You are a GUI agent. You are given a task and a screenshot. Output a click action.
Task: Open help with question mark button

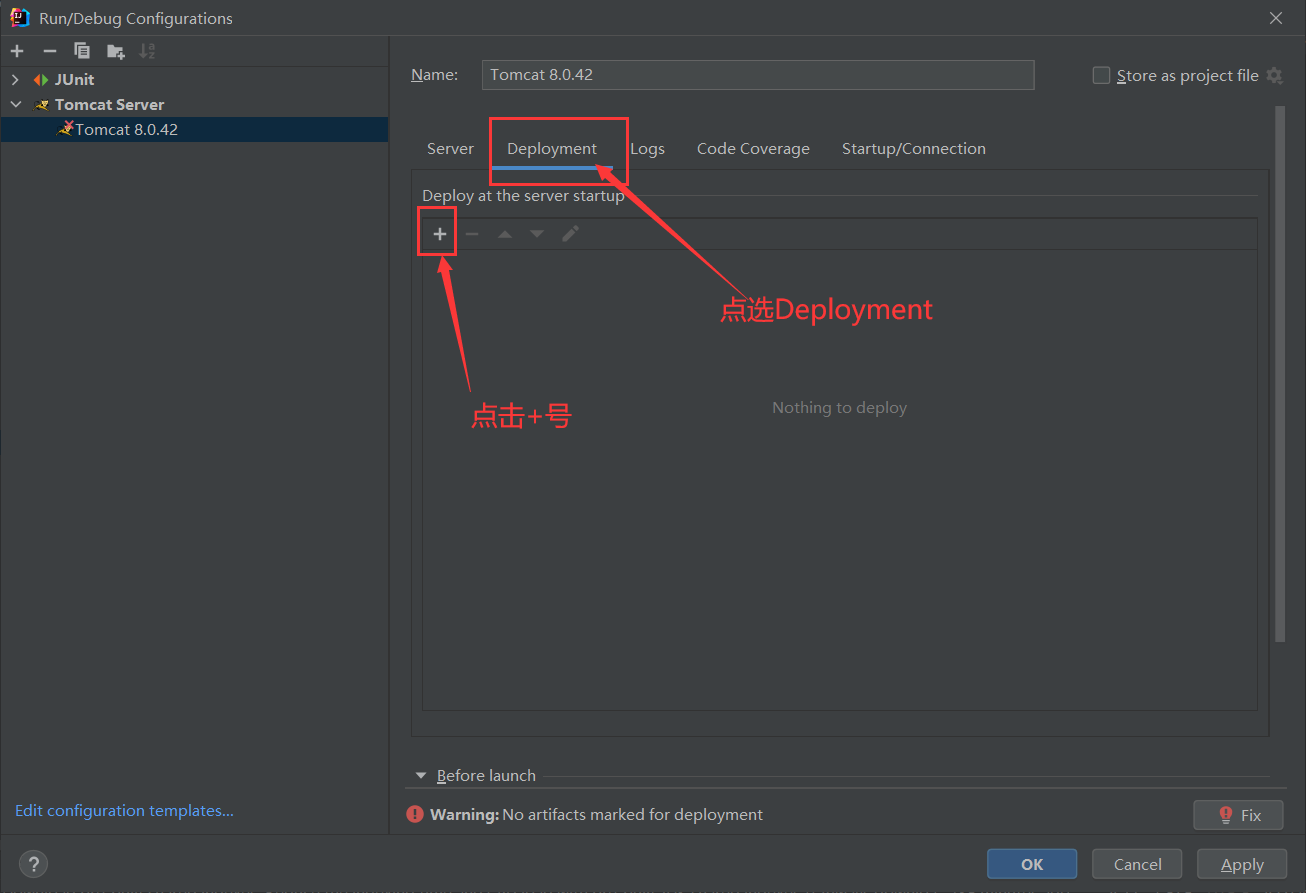tap(33, 864)
